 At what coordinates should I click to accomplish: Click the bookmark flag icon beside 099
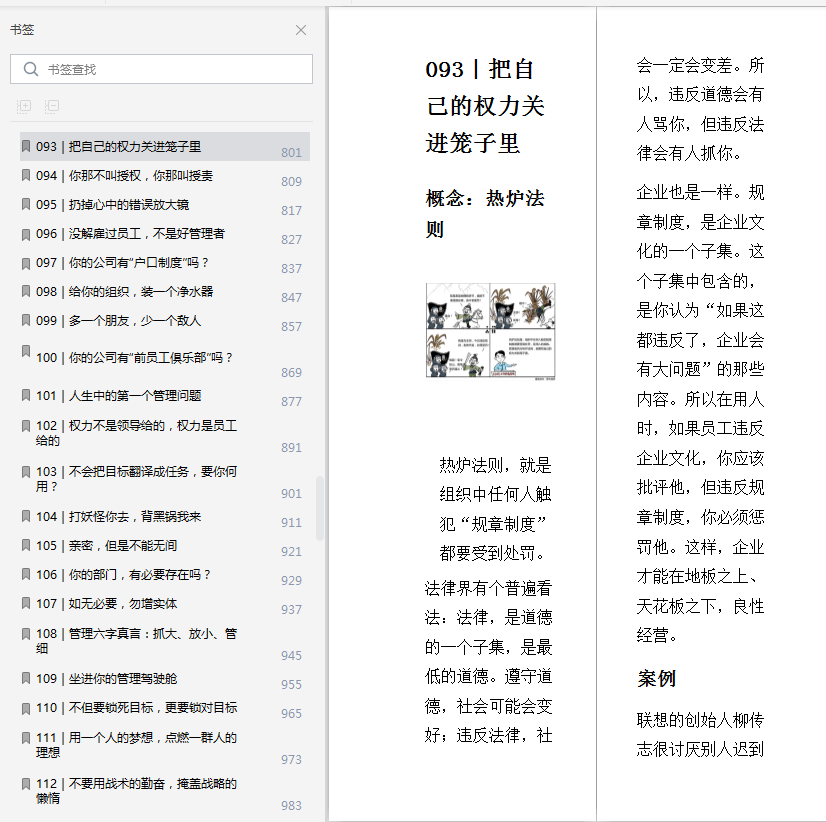point(26,320)
